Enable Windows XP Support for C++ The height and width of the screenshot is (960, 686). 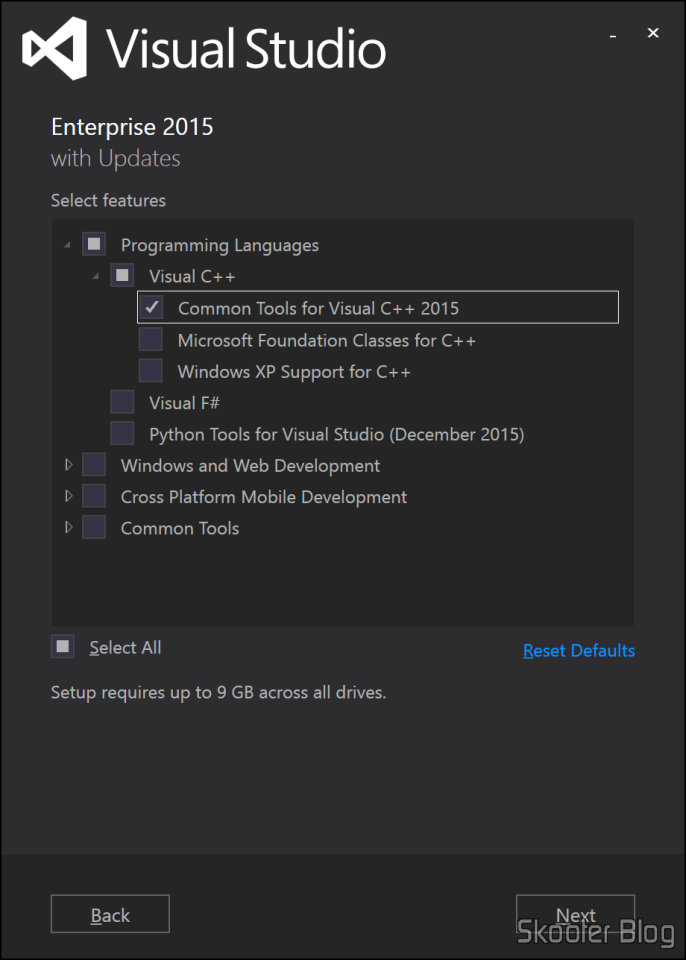click(150, 370)
